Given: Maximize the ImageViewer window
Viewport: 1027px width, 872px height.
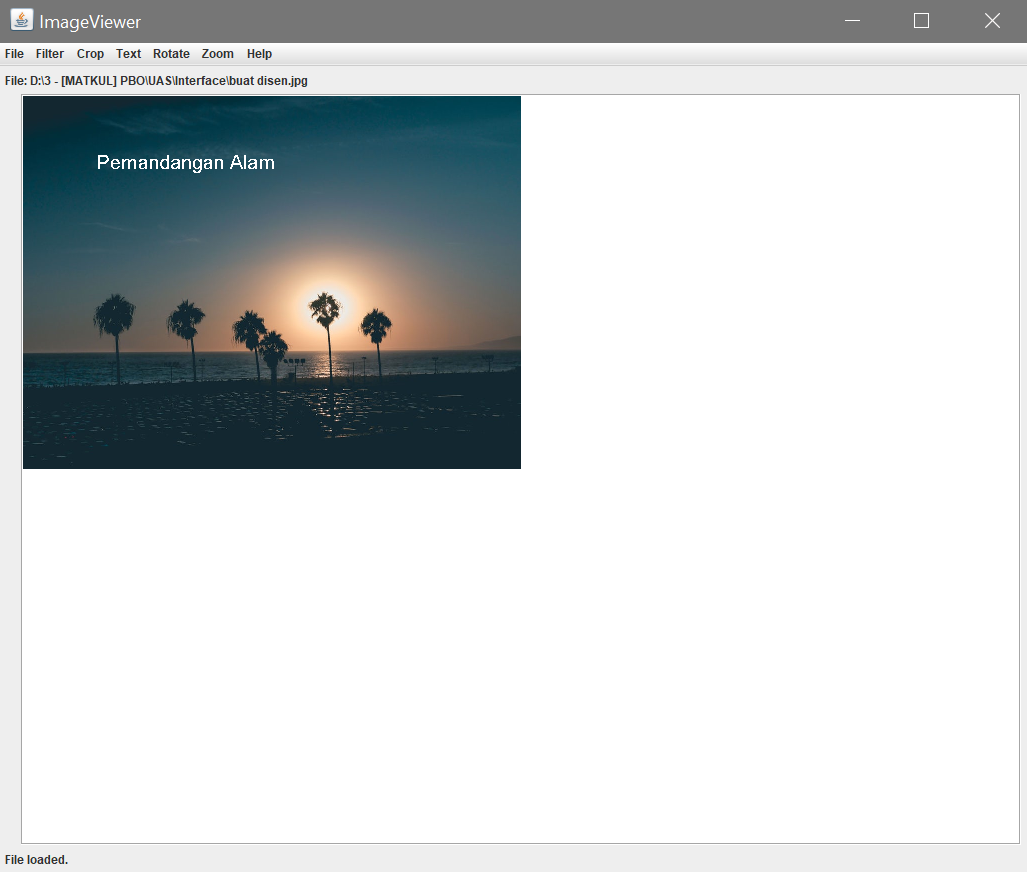Looking at the screenshot, I should point(921,20).
